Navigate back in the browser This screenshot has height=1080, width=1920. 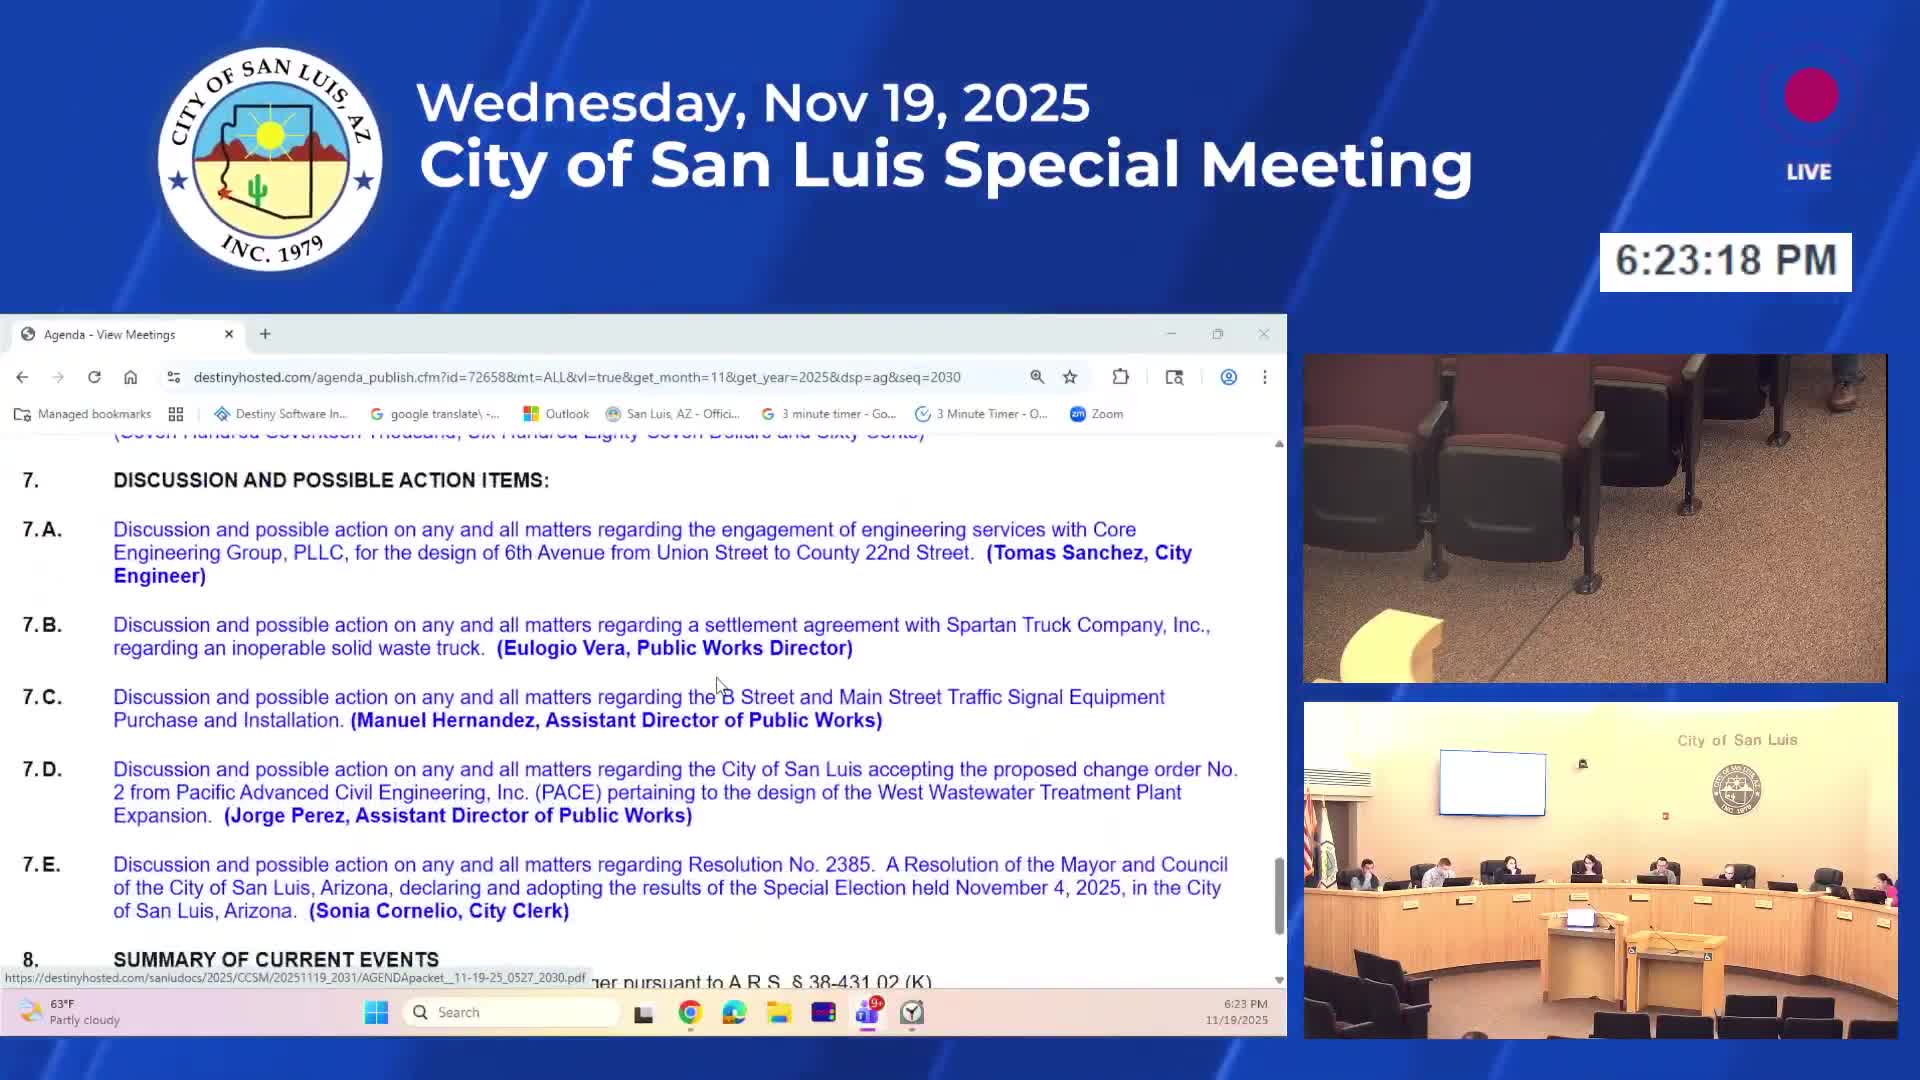(x=22, y=377)
